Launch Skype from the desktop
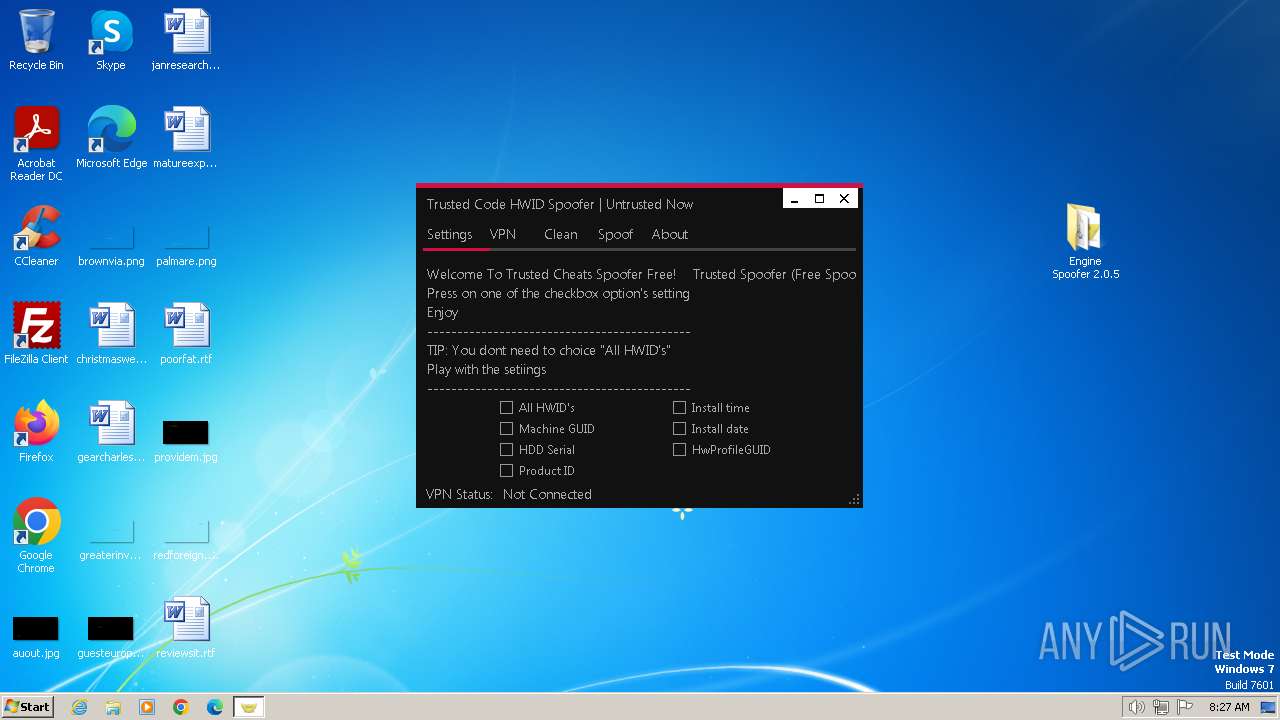 point(110,40)
